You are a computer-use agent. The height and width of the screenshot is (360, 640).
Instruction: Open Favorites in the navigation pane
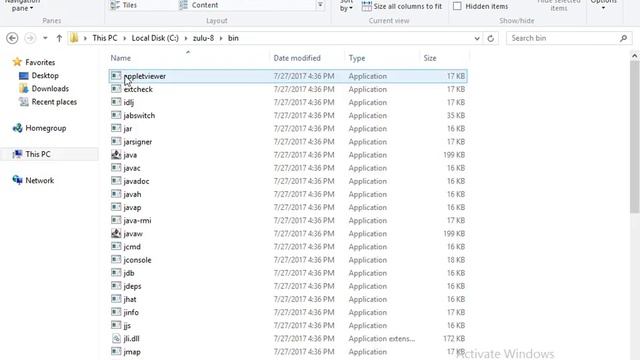tap(40, 62)
